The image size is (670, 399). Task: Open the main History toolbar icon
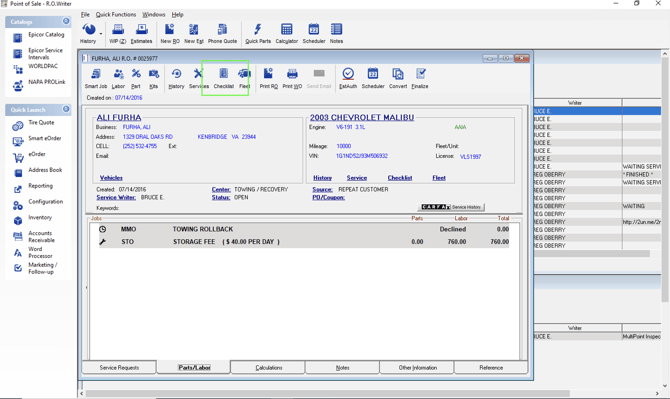pyautogui.click(x=88, y=34)
